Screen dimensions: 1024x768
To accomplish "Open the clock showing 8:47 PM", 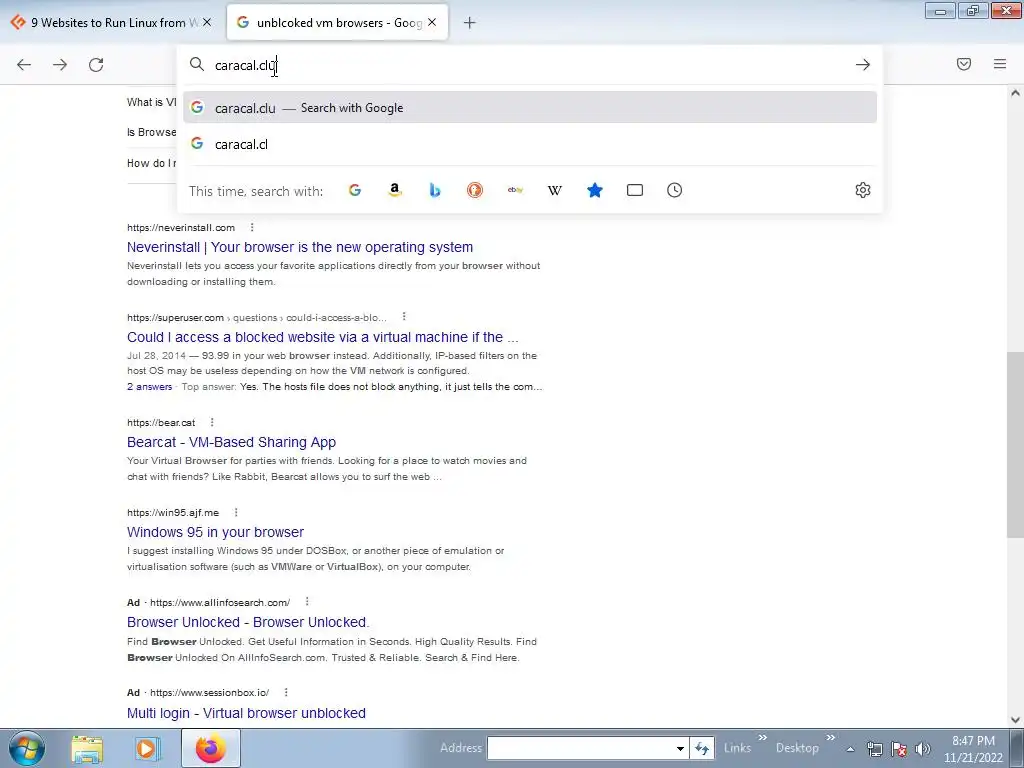I will pyautogui.click(x=973, y=749).
